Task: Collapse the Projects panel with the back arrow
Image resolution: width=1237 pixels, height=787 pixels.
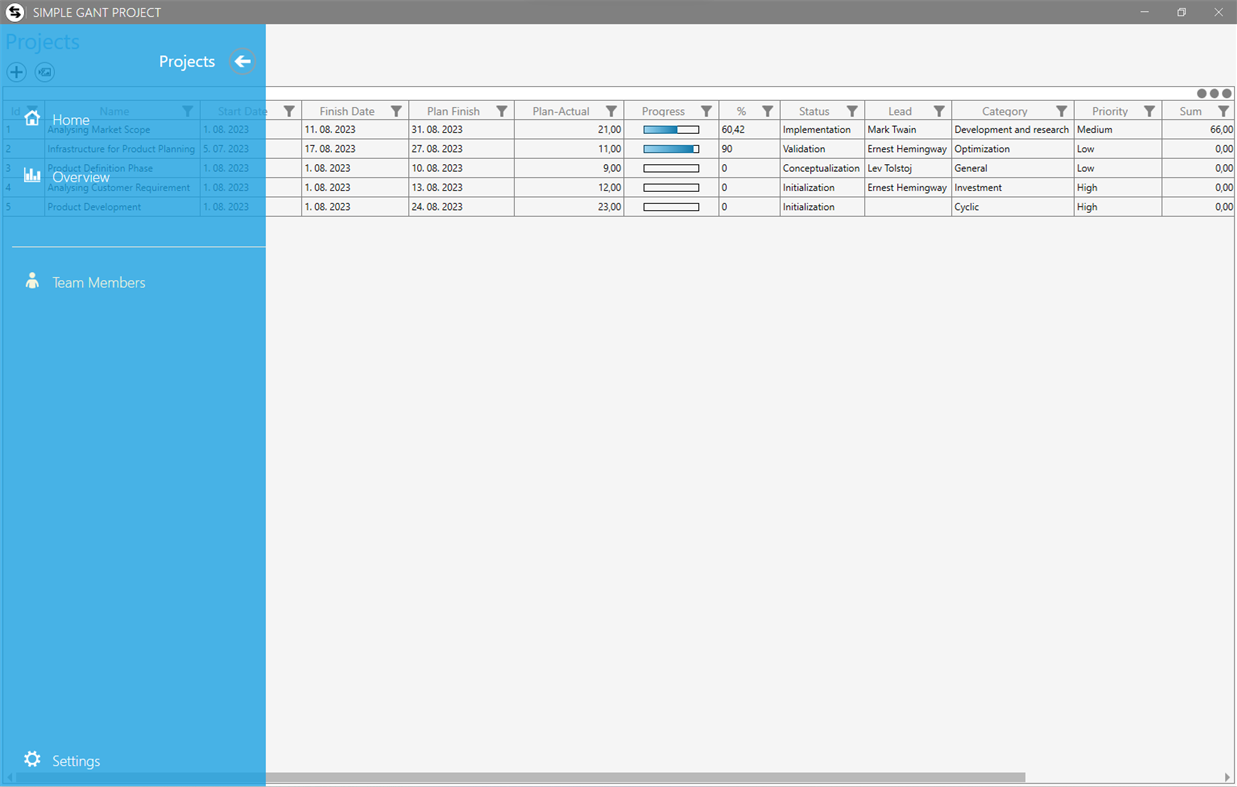Action: [242, 61]
